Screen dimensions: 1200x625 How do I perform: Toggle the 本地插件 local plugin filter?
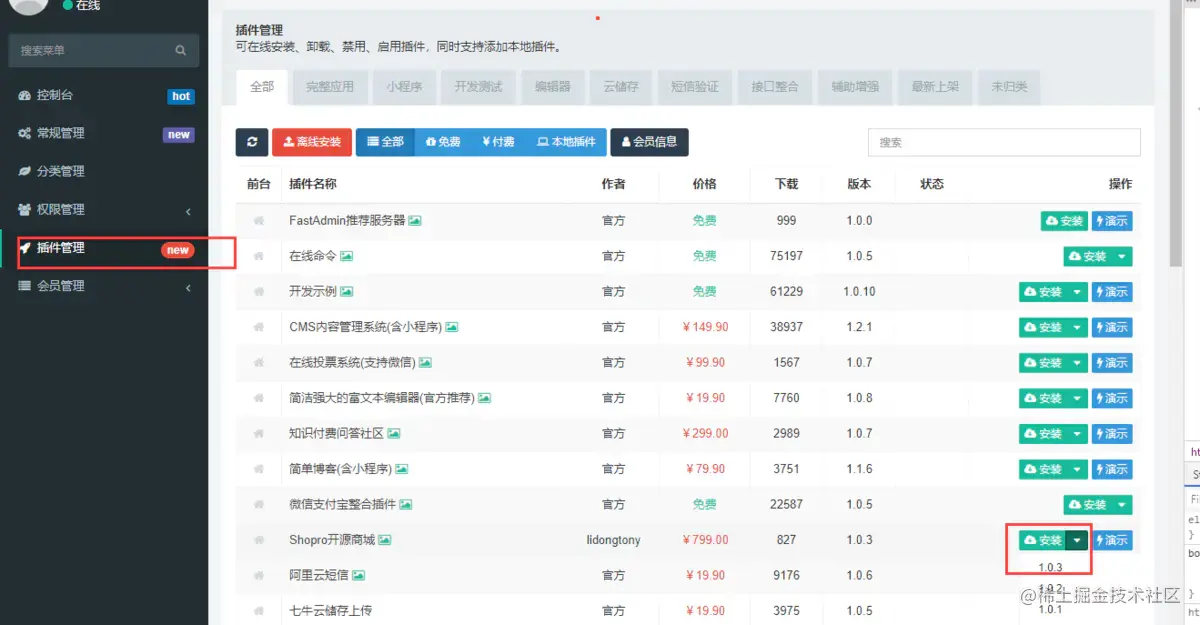572,141
